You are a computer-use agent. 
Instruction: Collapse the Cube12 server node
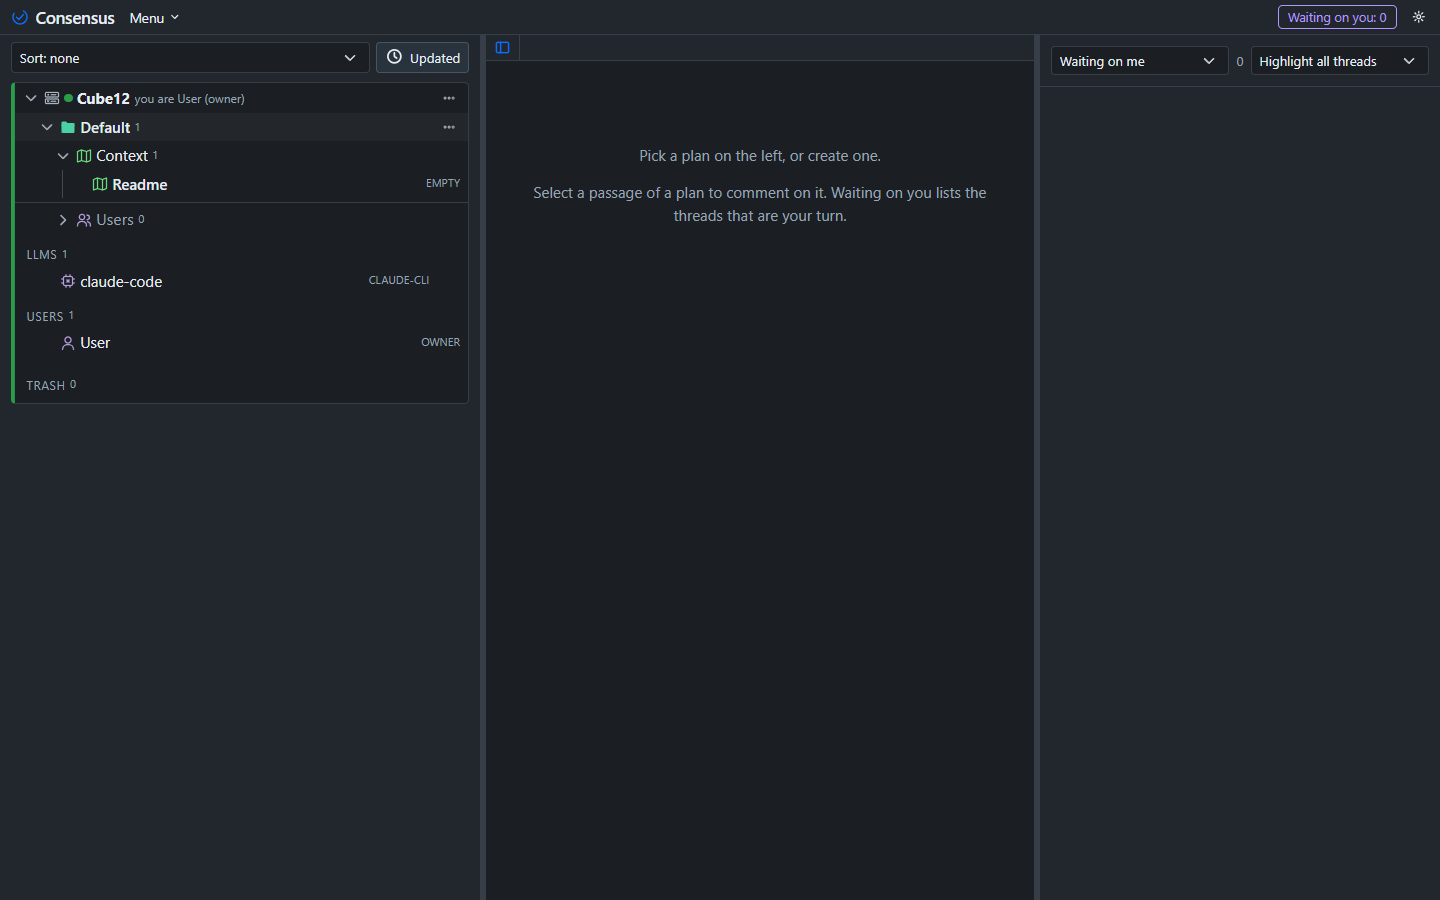tap(31, 98)
